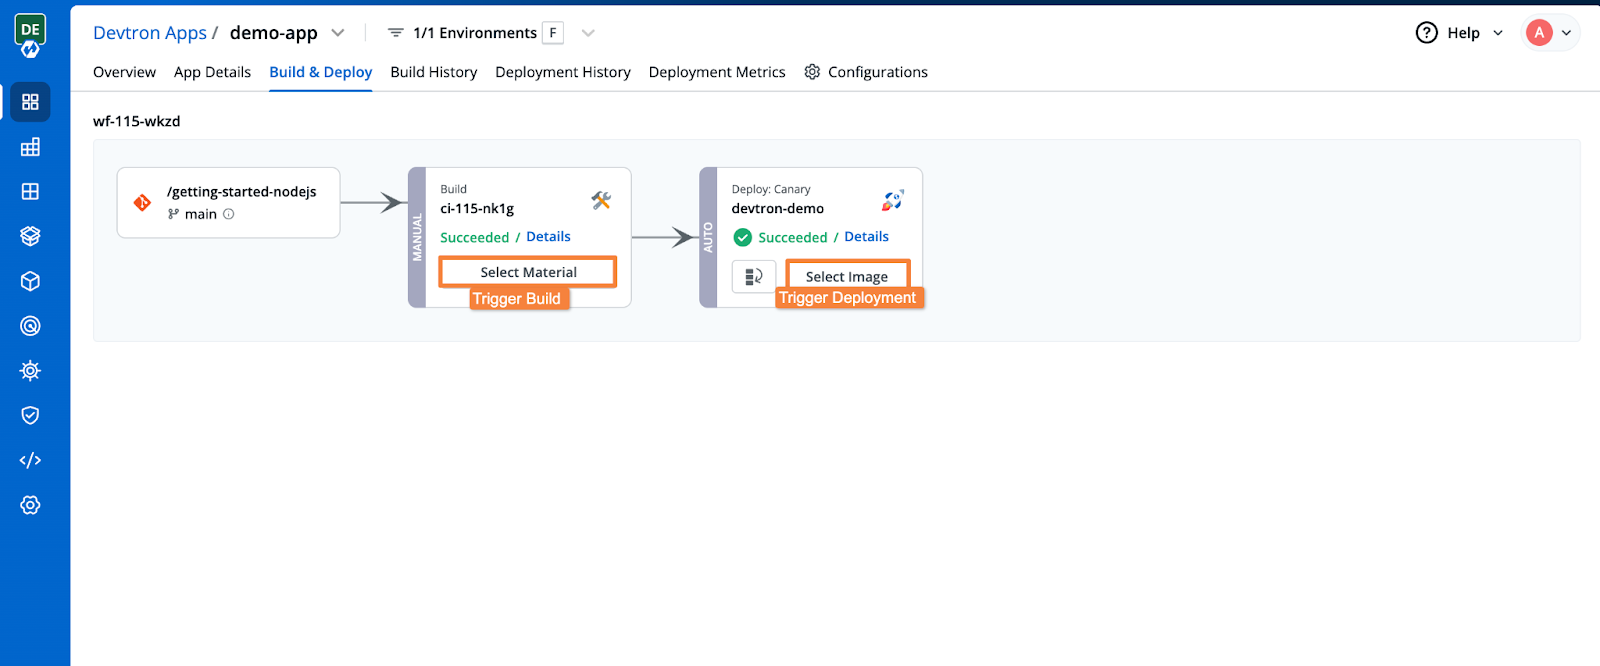Open the circular target sidebar icon
The height and width of the screenshot is (666, 1600).
pyautogui.click(x=30, y=326)
